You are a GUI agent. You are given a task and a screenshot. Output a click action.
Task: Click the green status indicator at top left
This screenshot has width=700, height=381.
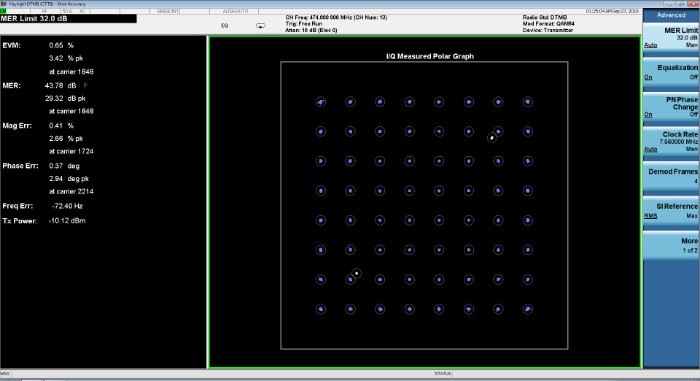point(3,11)
